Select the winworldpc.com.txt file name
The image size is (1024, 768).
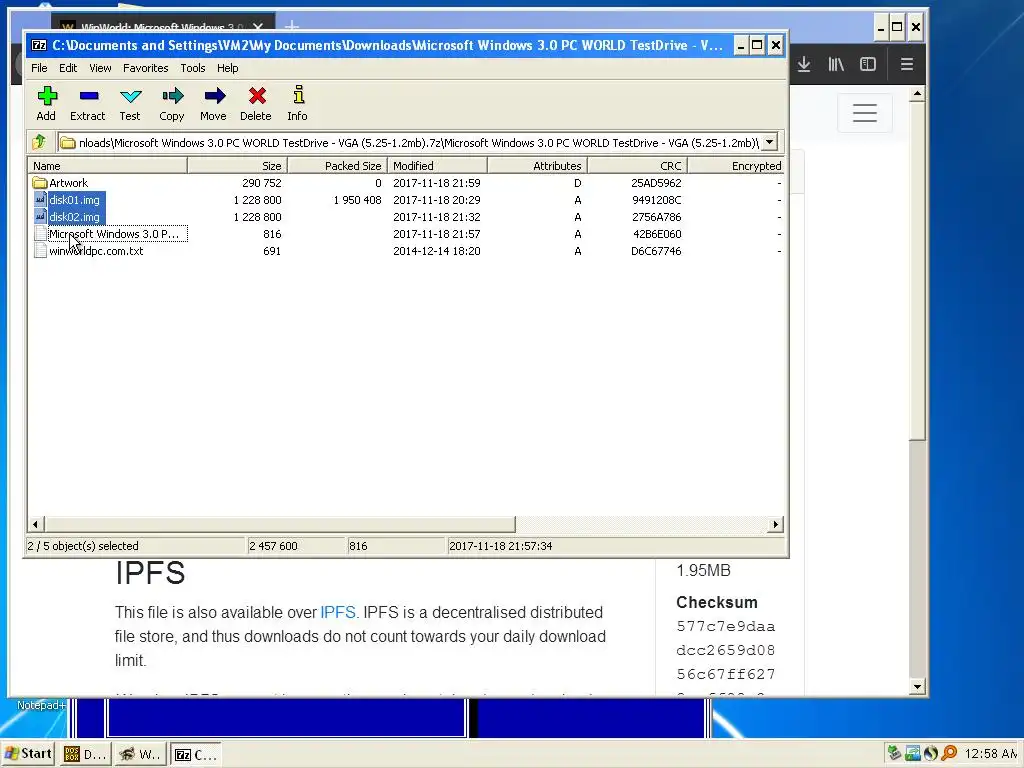[96, 251]
